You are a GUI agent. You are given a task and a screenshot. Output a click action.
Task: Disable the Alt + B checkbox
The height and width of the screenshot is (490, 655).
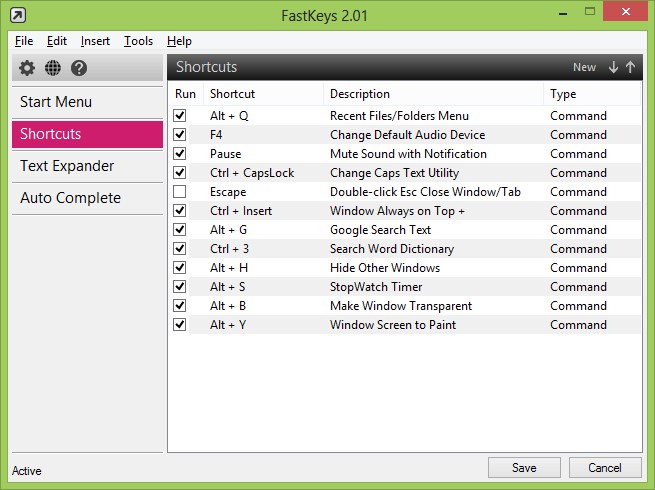tap(180, 305)
